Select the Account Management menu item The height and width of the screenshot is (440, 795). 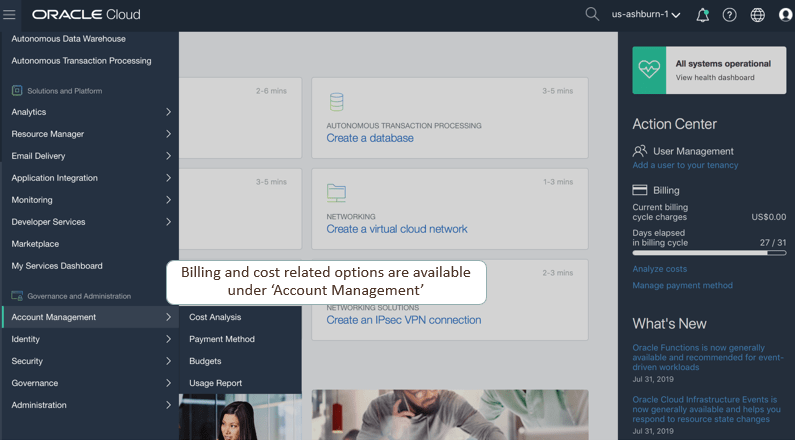point(90,317)
